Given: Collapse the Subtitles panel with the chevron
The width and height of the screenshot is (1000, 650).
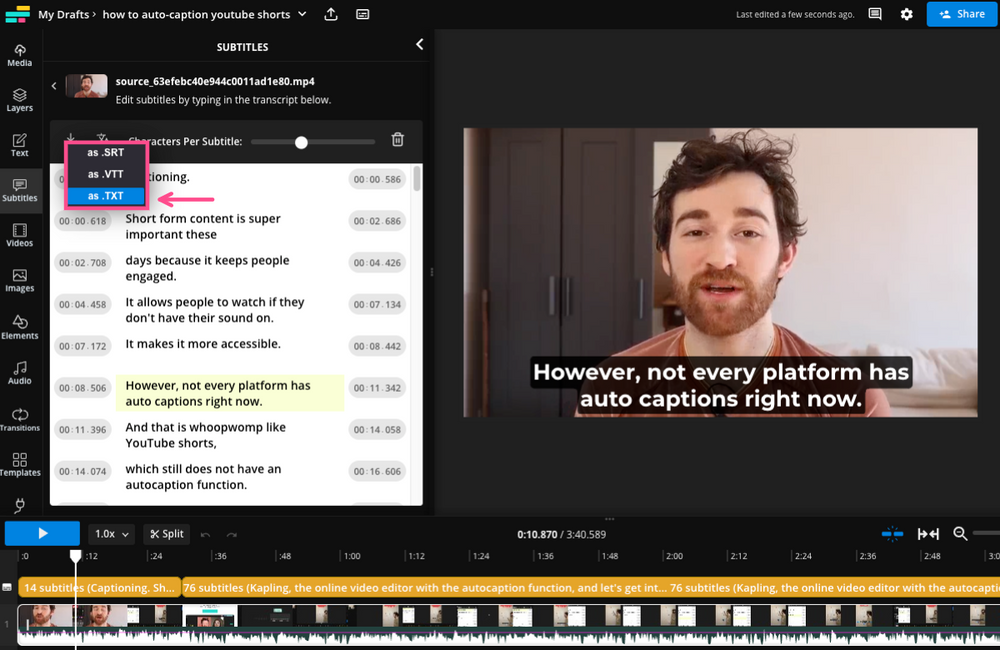Looking at the screenshot, I should click(419, 44).
